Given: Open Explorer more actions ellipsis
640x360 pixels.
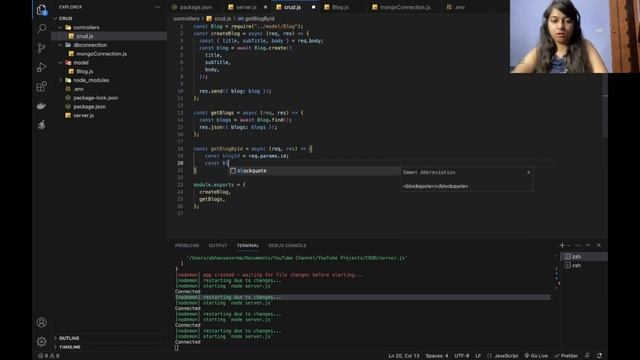Looking at the screenshot, I should click(158, 7).
